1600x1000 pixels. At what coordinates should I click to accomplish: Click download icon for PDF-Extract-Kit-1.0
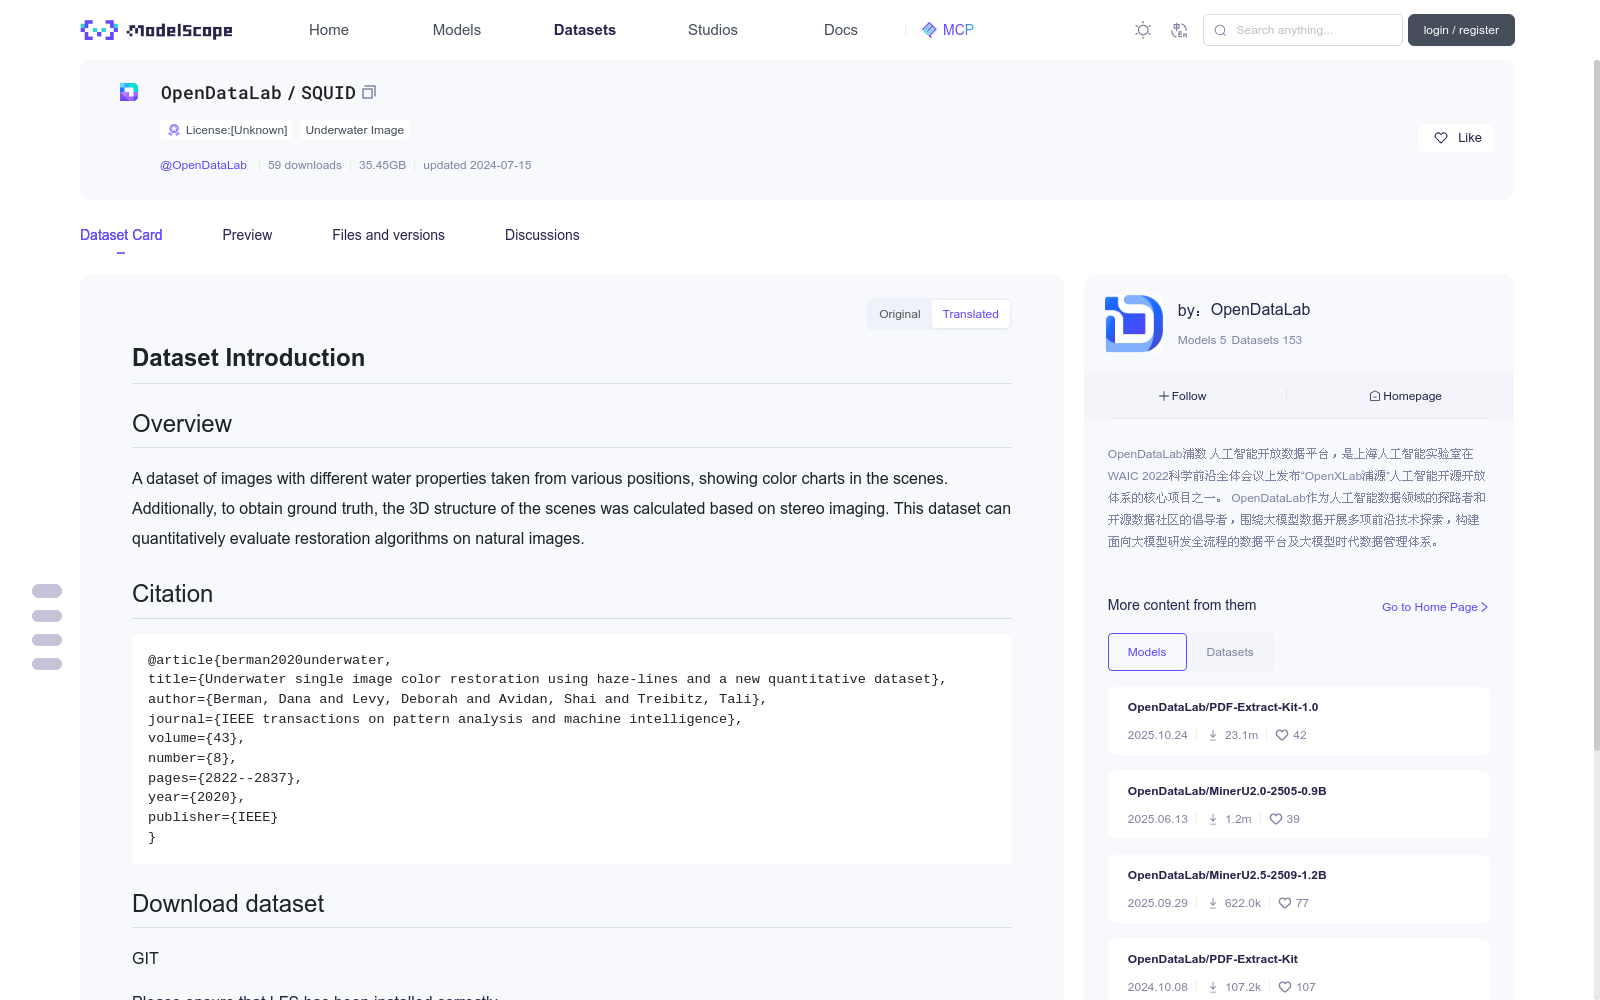point(1213,735)
